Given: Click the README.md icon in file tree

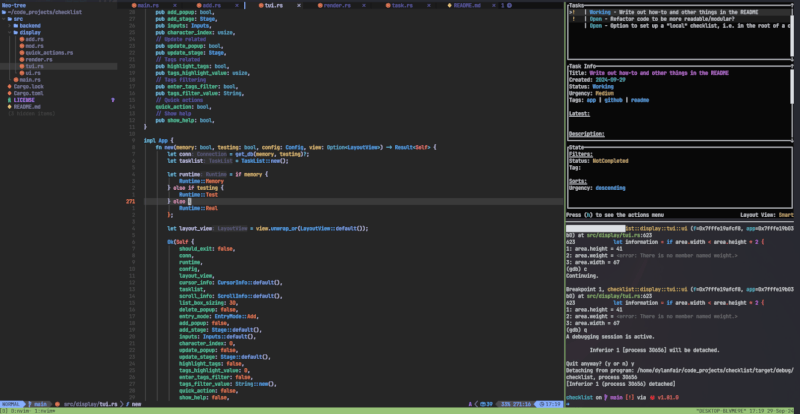Looking at the screenshot, I should pos(9,106).
